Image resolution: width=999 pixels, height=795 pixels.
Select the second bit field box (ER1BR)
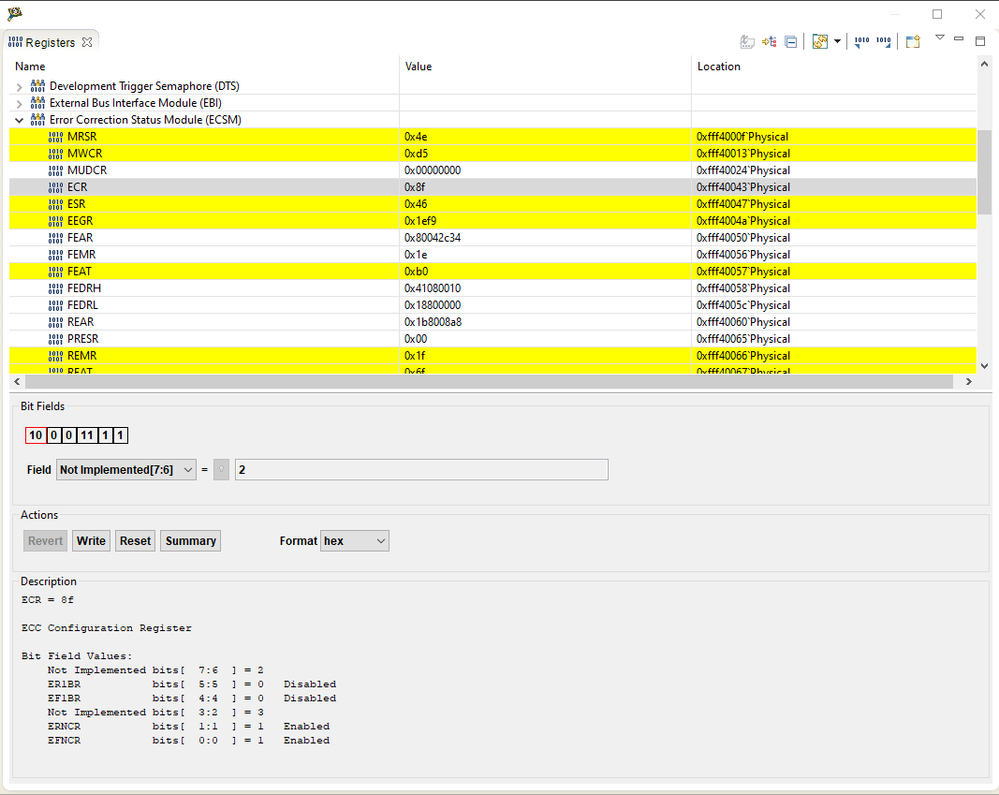(54, 435)
